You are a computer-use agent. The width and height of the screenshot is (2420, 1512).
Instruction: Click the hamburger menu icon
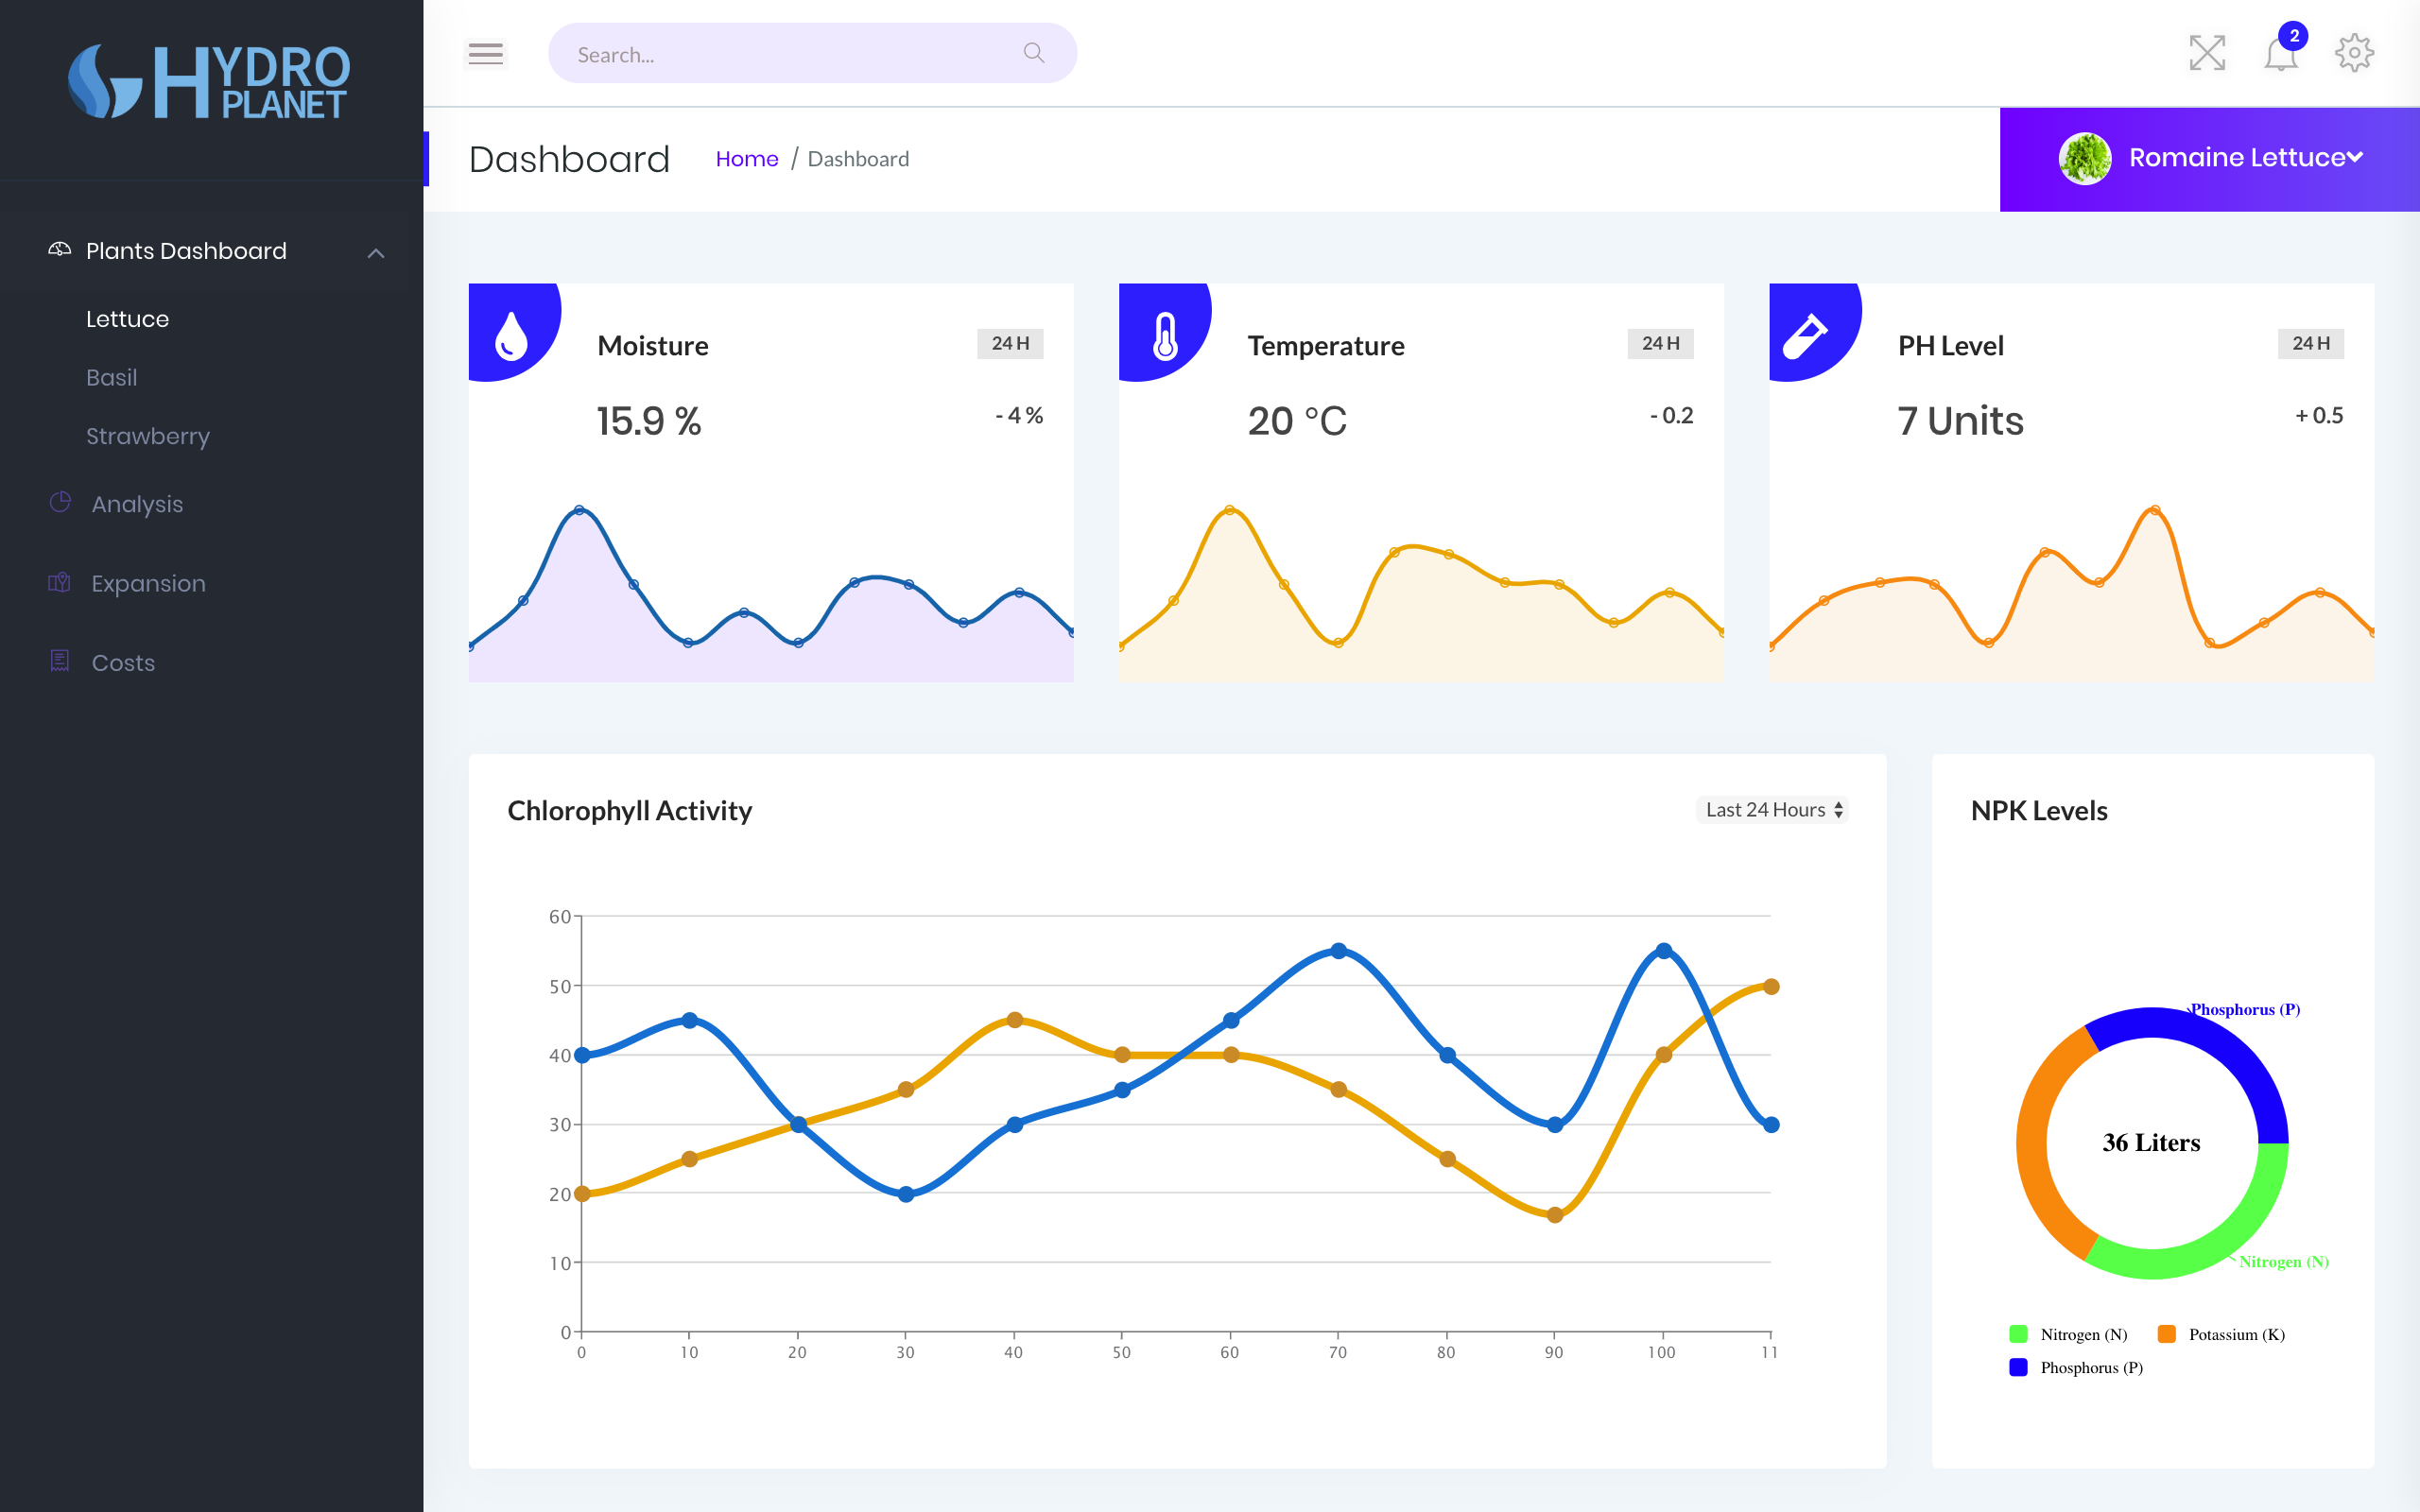click(486, 54)
